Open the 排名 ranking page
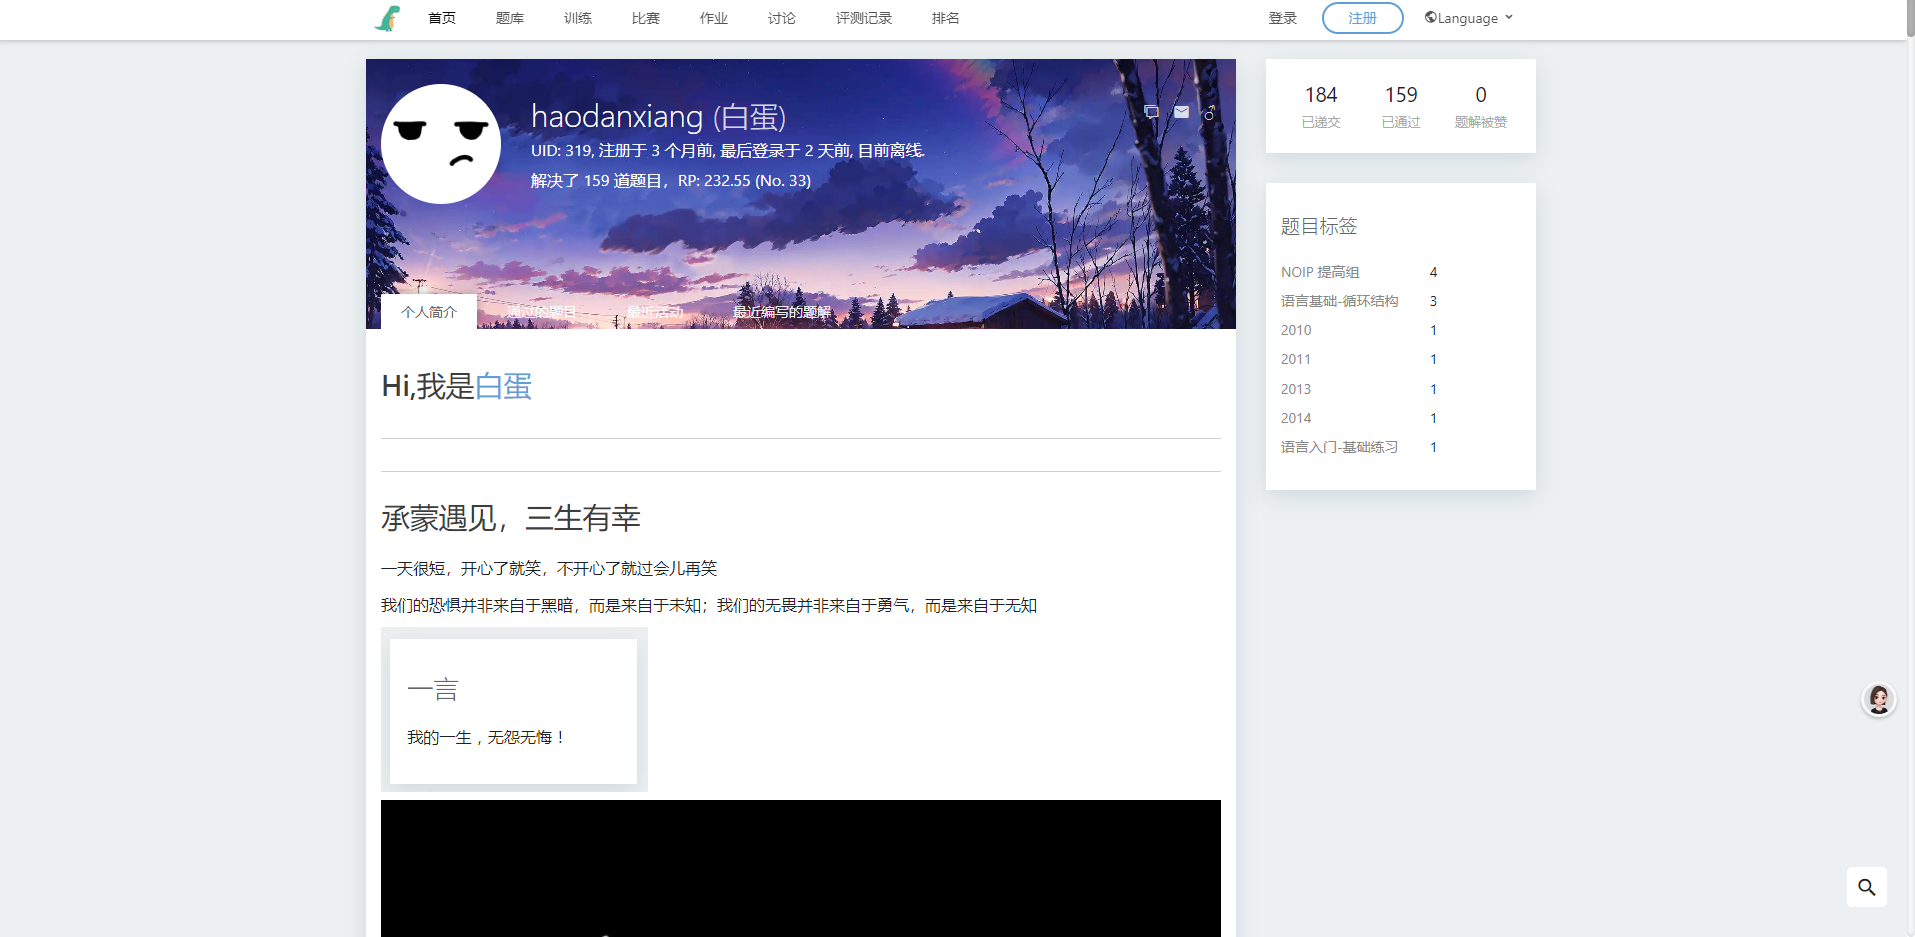Image resolution: width=1915 pixels, height=937 pixels. click(945, 18)
